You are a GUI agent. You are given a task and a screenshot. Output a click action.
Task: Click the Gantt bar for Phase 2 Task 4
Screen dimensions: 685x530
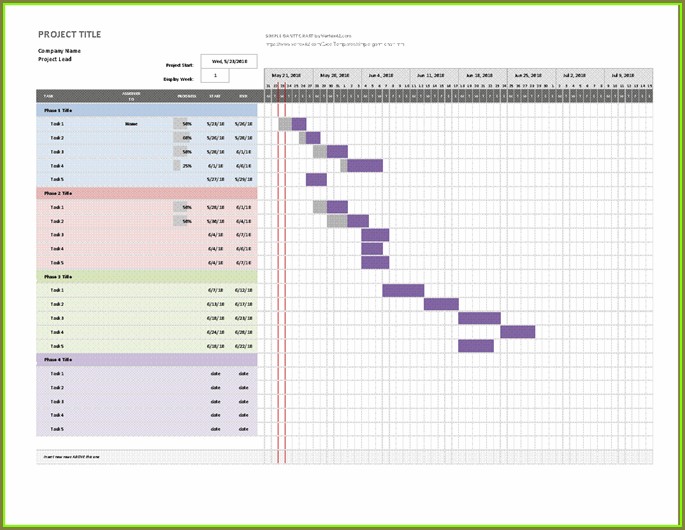(372, 249)
